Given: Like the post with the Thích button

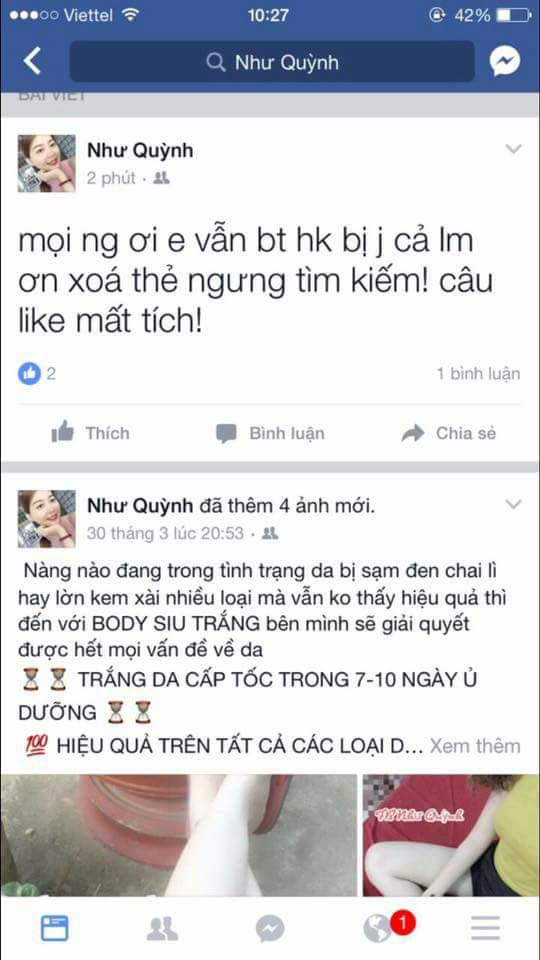Looking at the screenshot, I should tap(91, 433).
